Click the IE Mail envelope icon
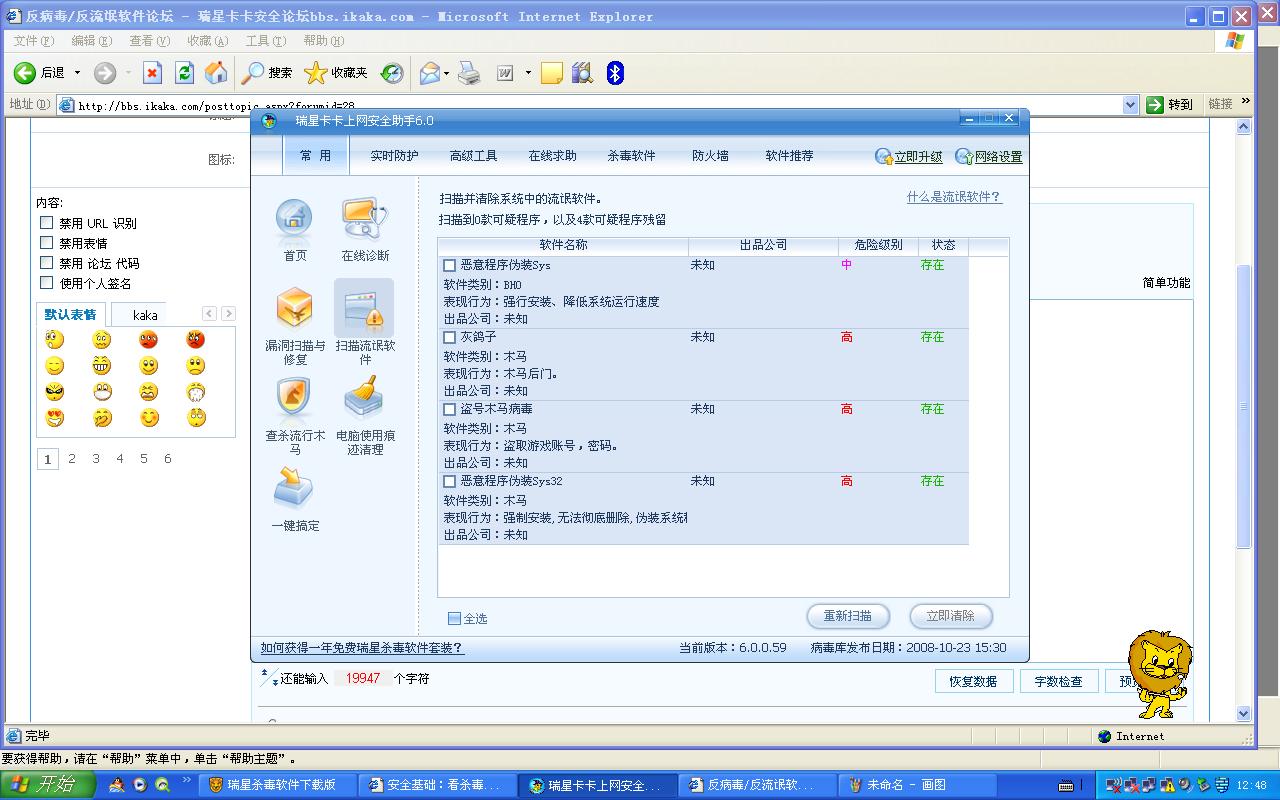 tap(430, 73)
